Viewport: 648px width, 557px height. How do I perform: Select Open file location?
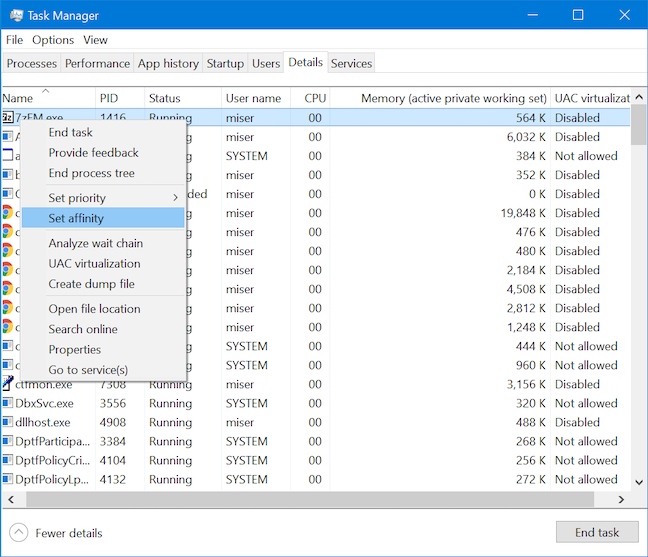pyautogui.click(x=102, y=309)
